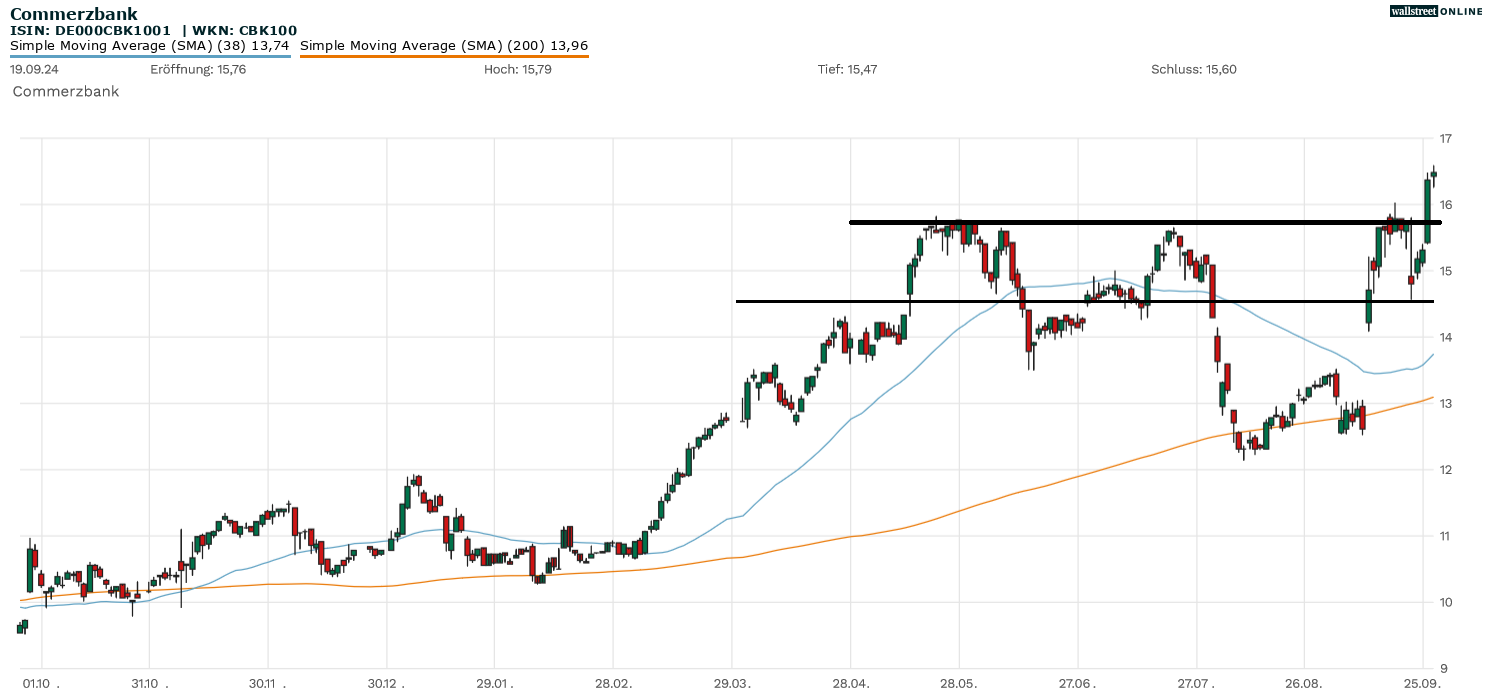The width and height of the screenshot is (1490, 689).
Task: Click the orange line under the SMA 200 legend
Action: [444, 56]
